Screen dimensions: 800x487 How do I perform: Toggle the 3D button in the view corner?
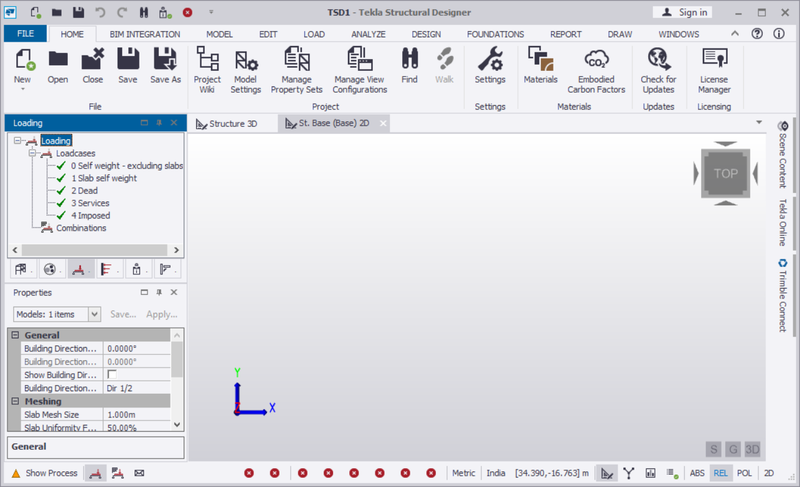point(752,449)
